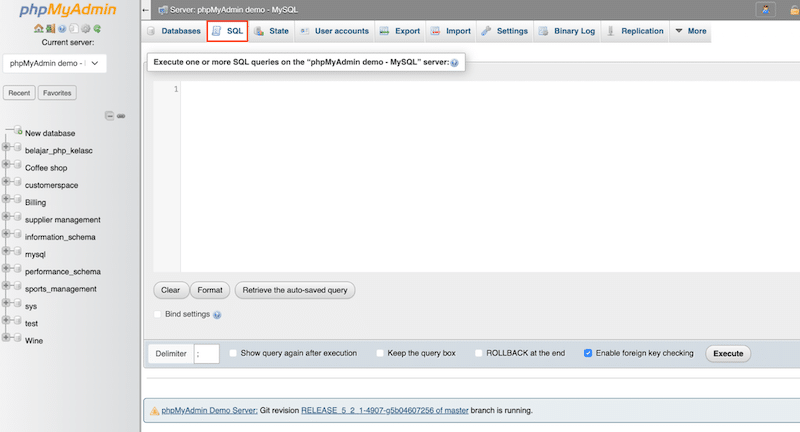
Task: Open the navigation panel settings gear icon
Action: point(86,29)
